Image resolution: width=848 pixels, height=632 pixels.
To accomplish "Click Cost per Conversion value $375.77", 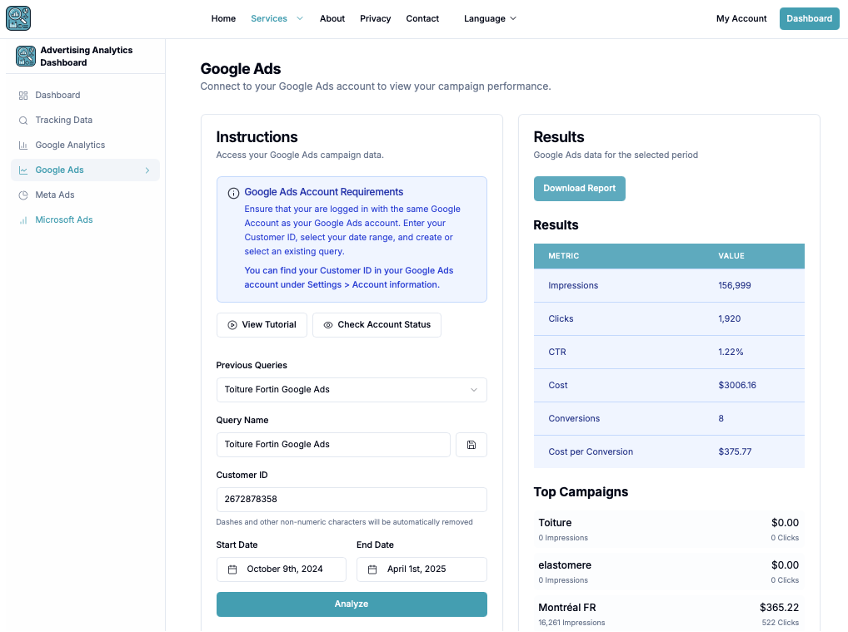I will (x=734, y=452).
